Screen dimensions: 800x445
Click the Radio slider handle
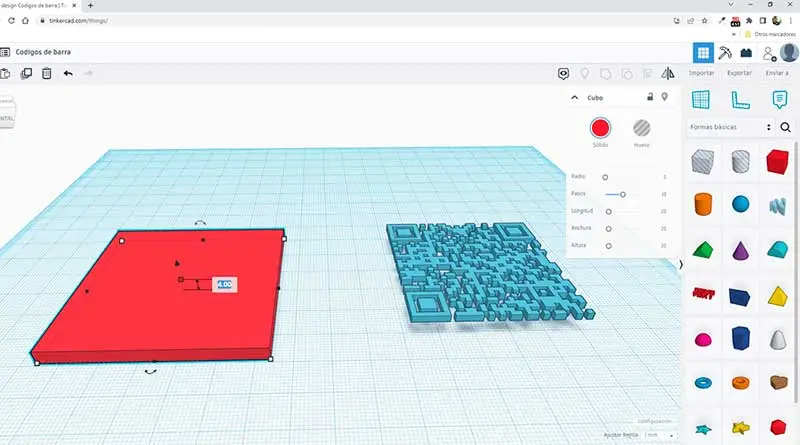(x=605, y=177)
